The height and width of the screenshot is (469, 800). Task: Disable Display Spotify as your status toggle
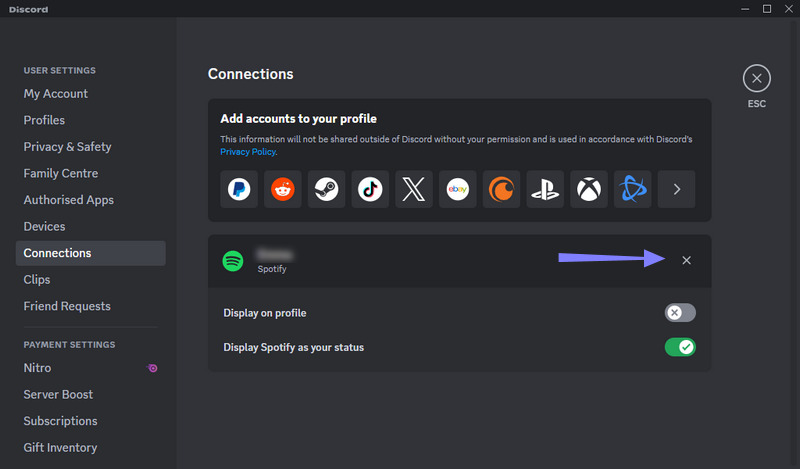pyautogui.click(x=680, y=348)
